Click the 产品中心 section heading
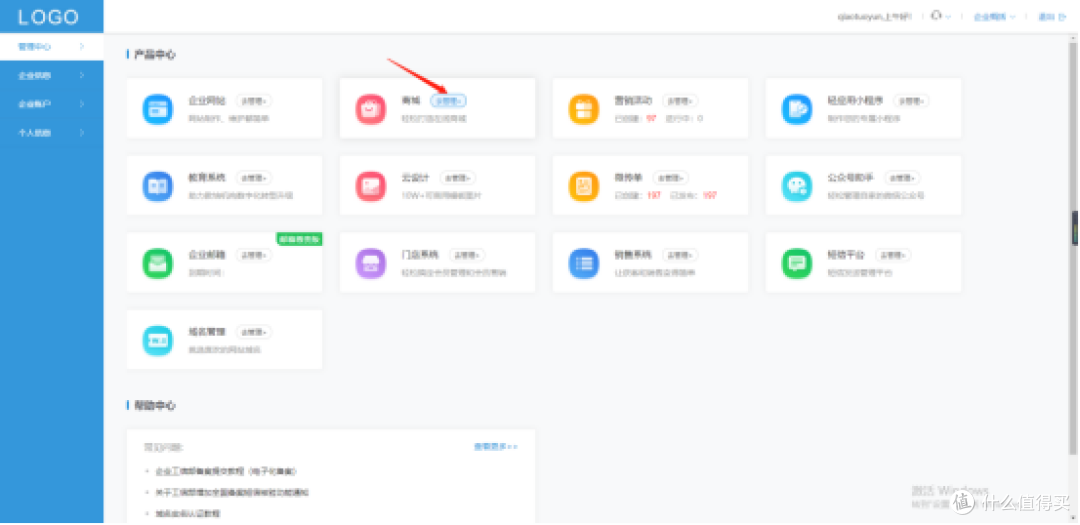 [x=154, y=54]
